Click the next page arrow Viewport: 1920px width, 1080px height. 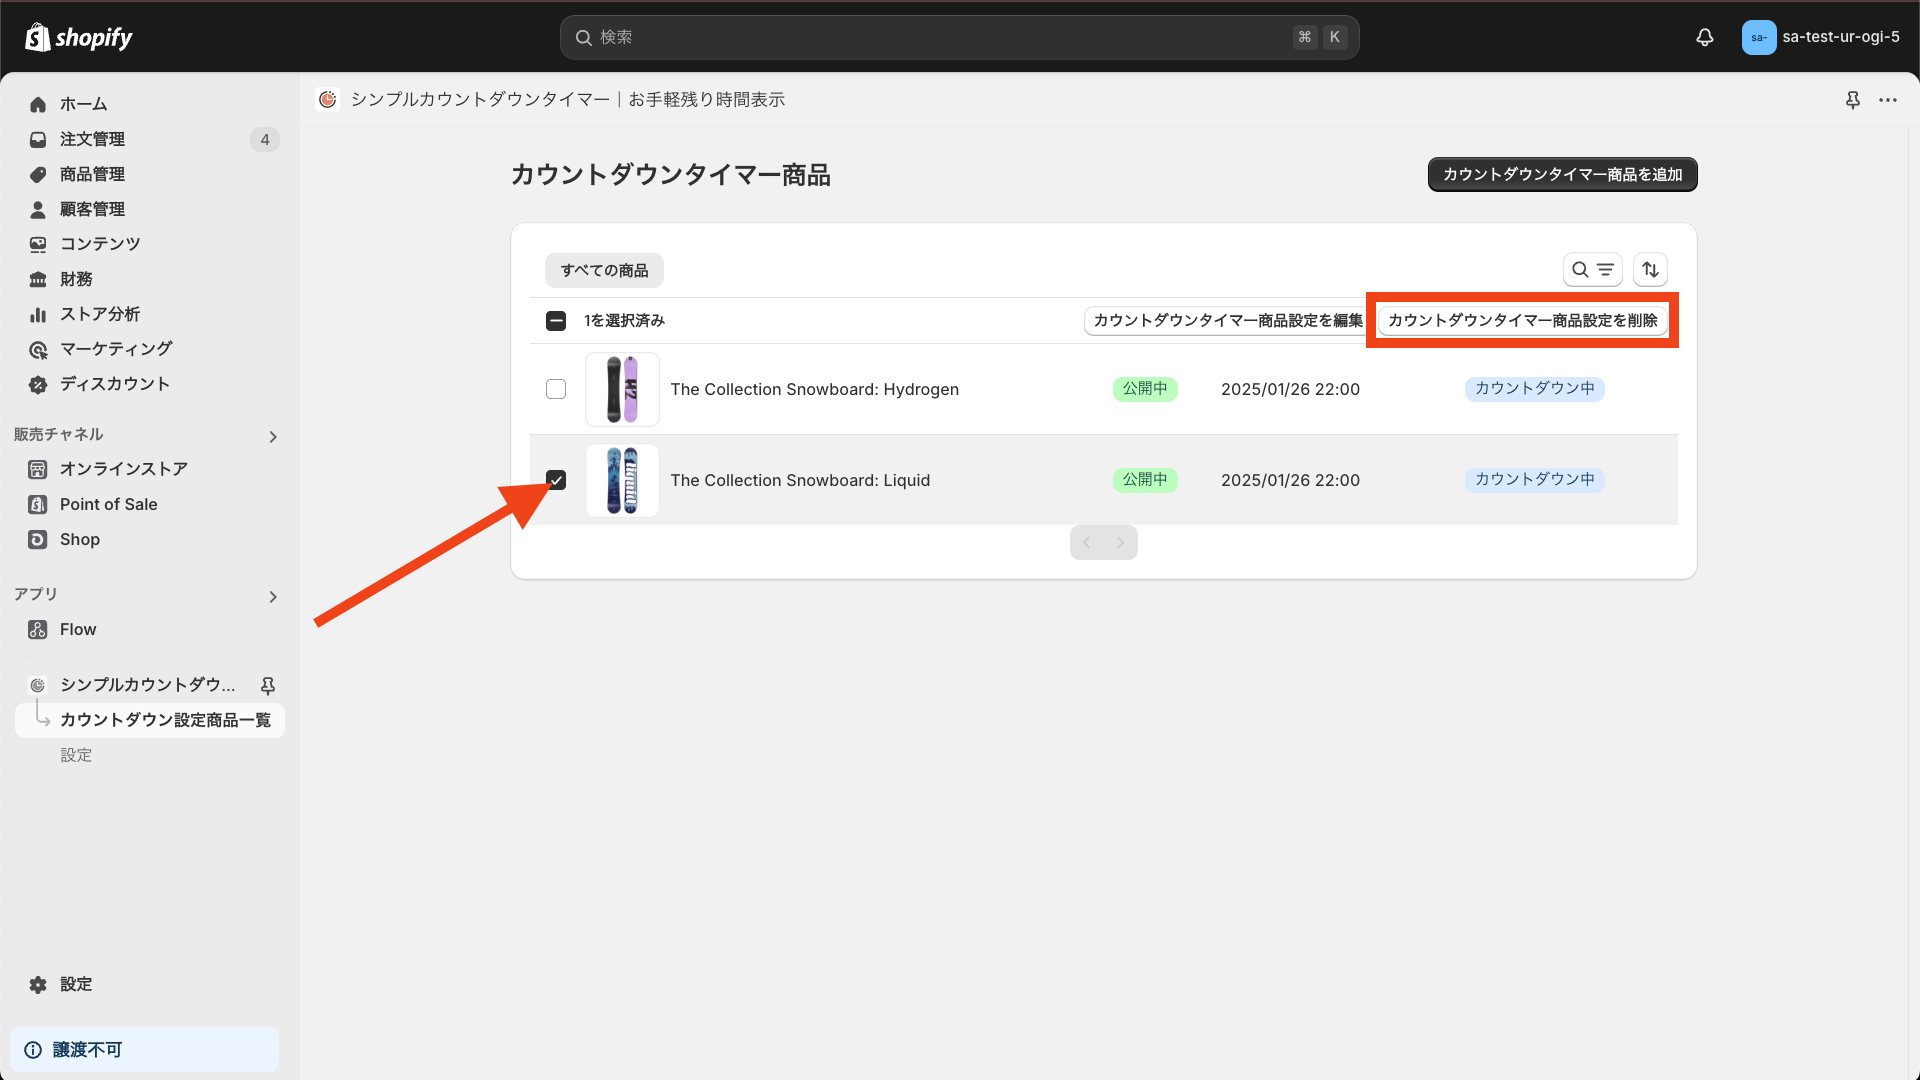coord(1121,542)
